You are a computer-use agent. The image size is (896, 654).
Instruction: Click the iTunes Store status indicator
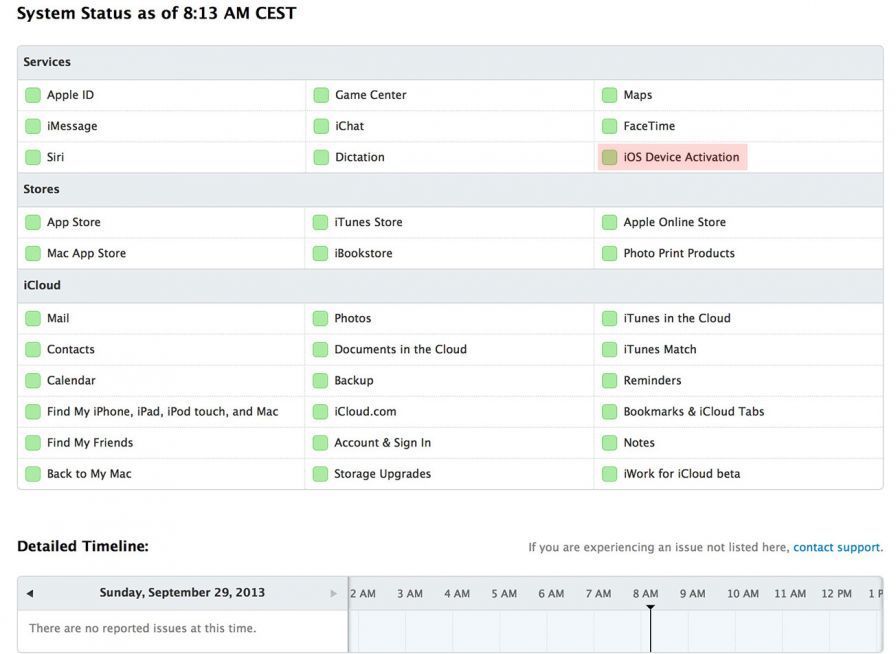(319, 221)
